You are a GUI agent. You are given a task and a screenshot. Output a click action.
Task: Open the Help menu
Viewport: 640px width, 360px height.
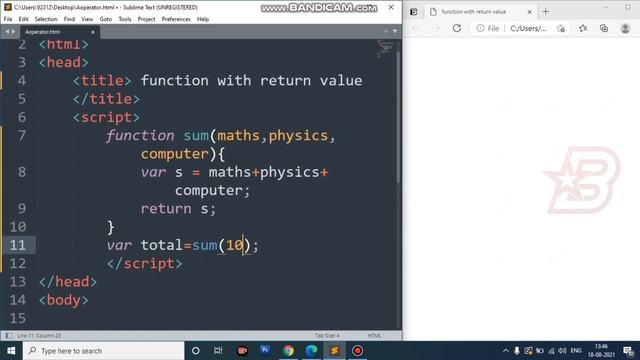click(x=202, y=19)
